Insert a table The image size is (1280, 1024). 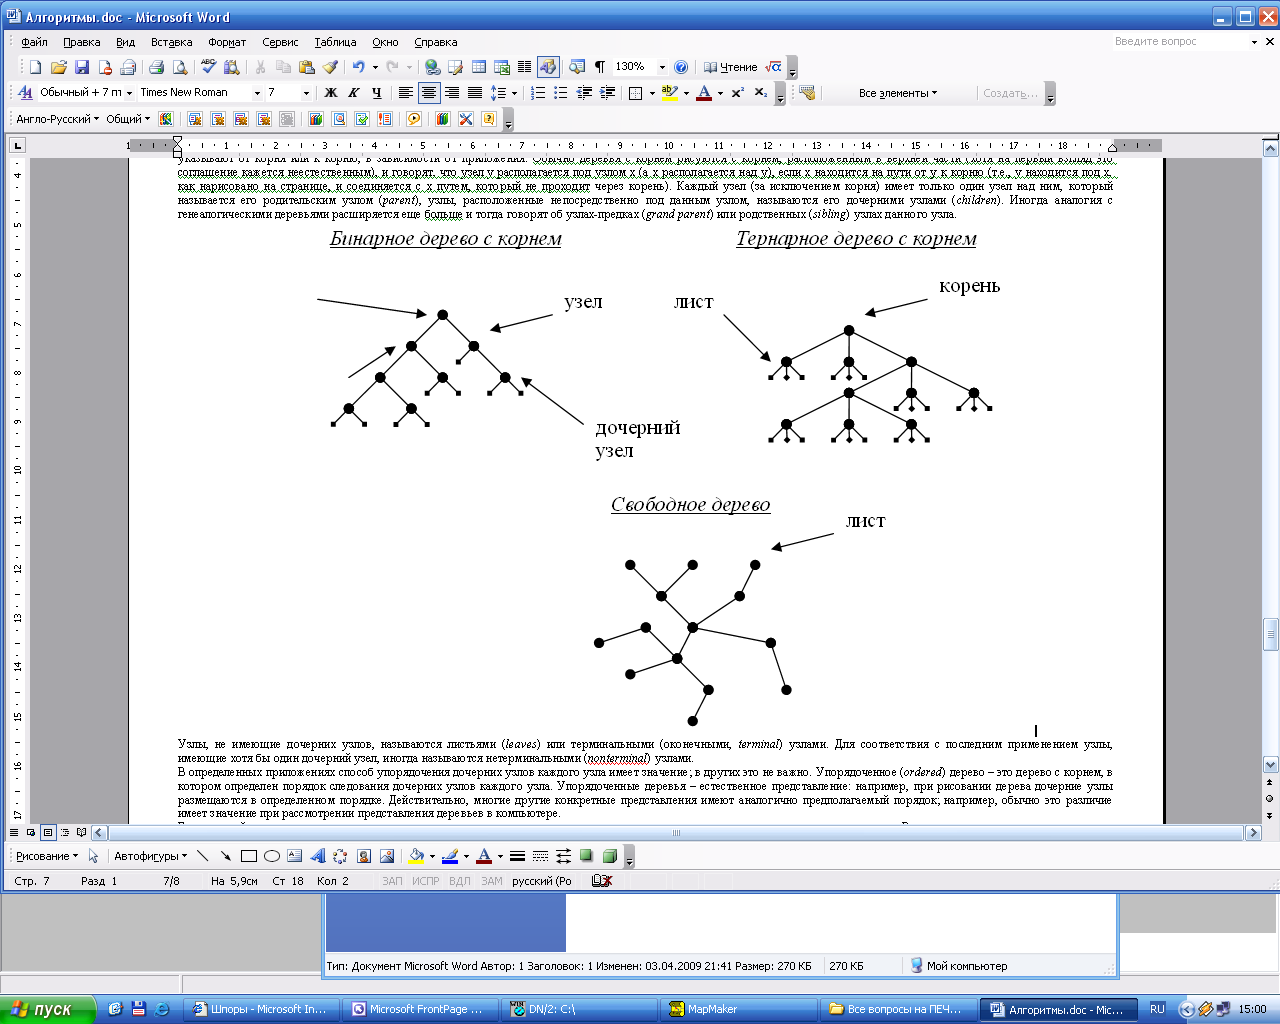[x=478, y=67]
